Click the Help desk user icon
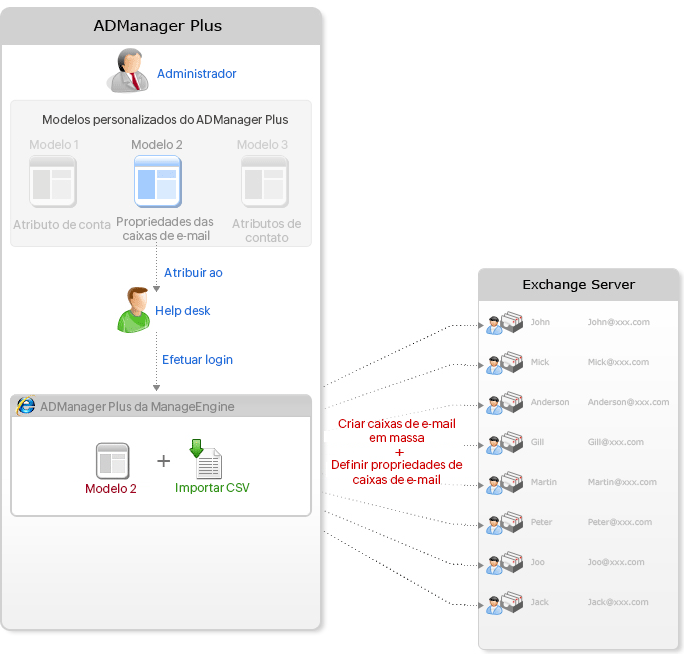This screenshot has height=654, width=684. [x=134, y=310]
